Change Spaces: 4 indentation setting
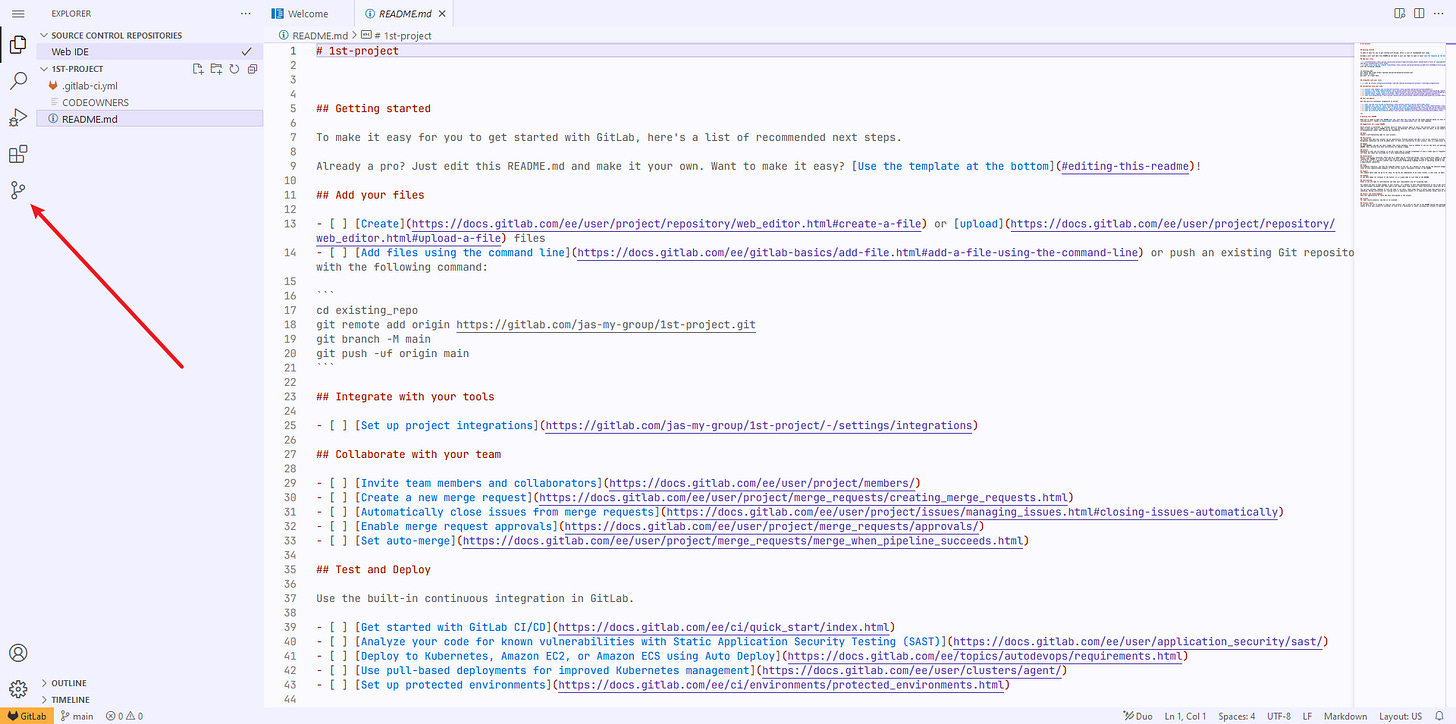Screen dimensions: 1456x724 pyautogui.click(x=1236, y=716)
